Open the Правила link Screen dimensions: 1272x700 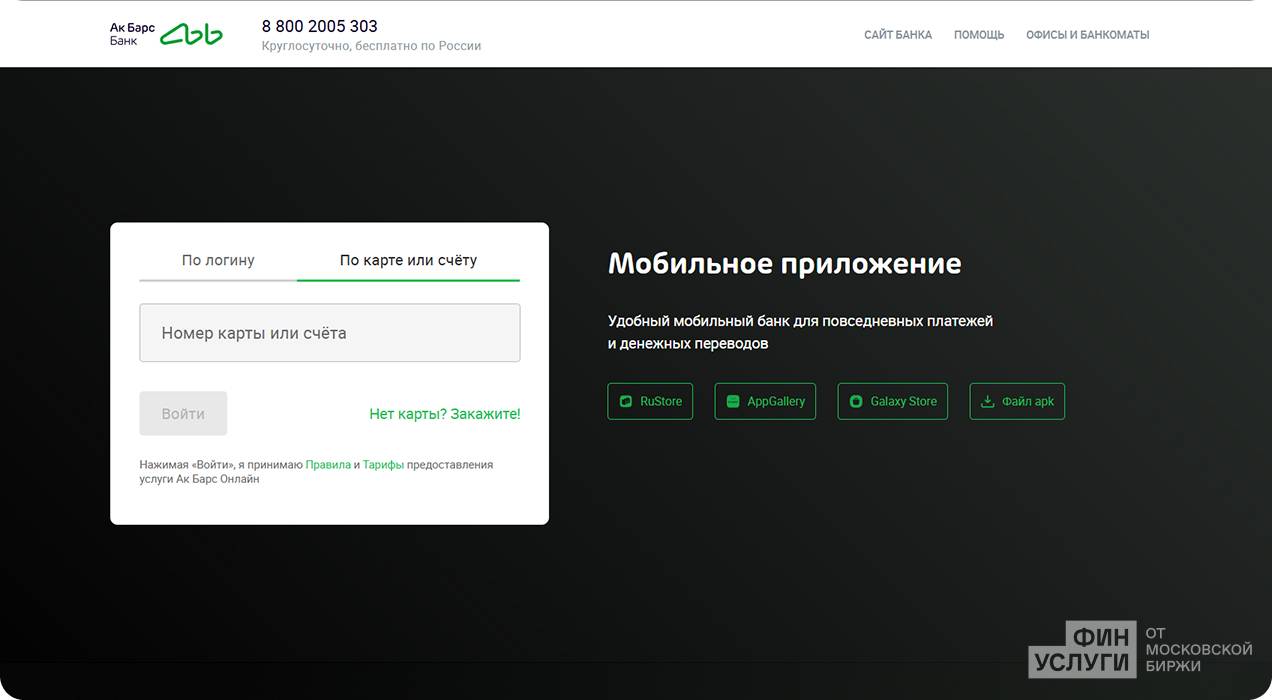(x=328, y=465)
